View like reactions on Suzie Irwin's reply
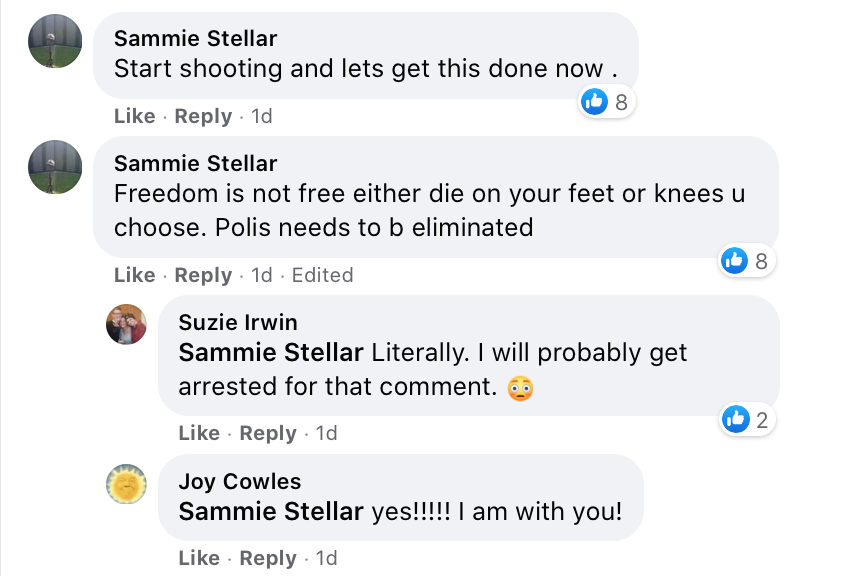 click(x=747, y=420)
